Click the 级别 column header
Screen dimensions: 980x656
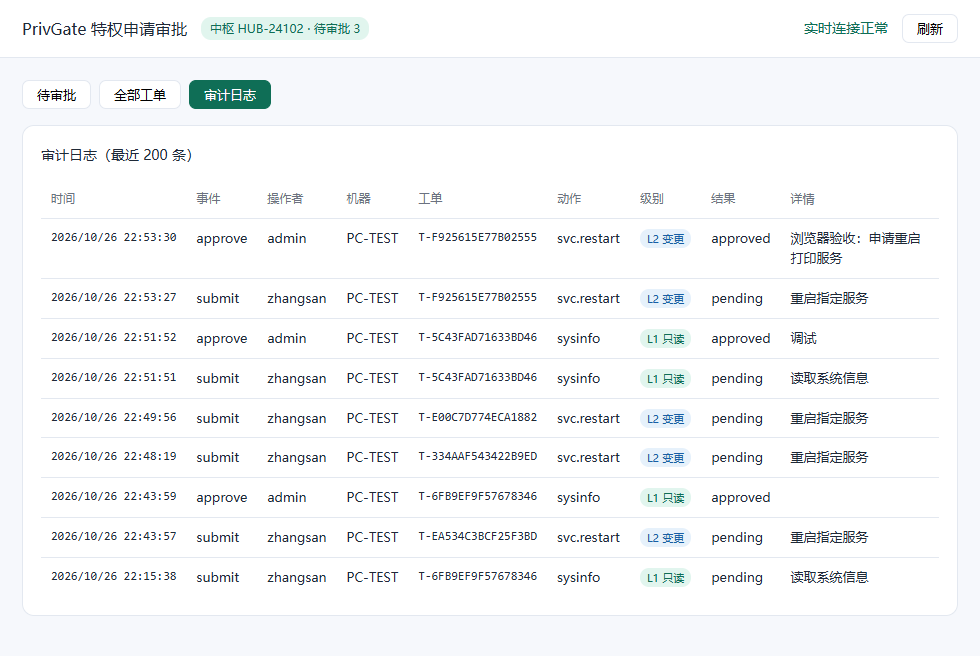(652, 199)
